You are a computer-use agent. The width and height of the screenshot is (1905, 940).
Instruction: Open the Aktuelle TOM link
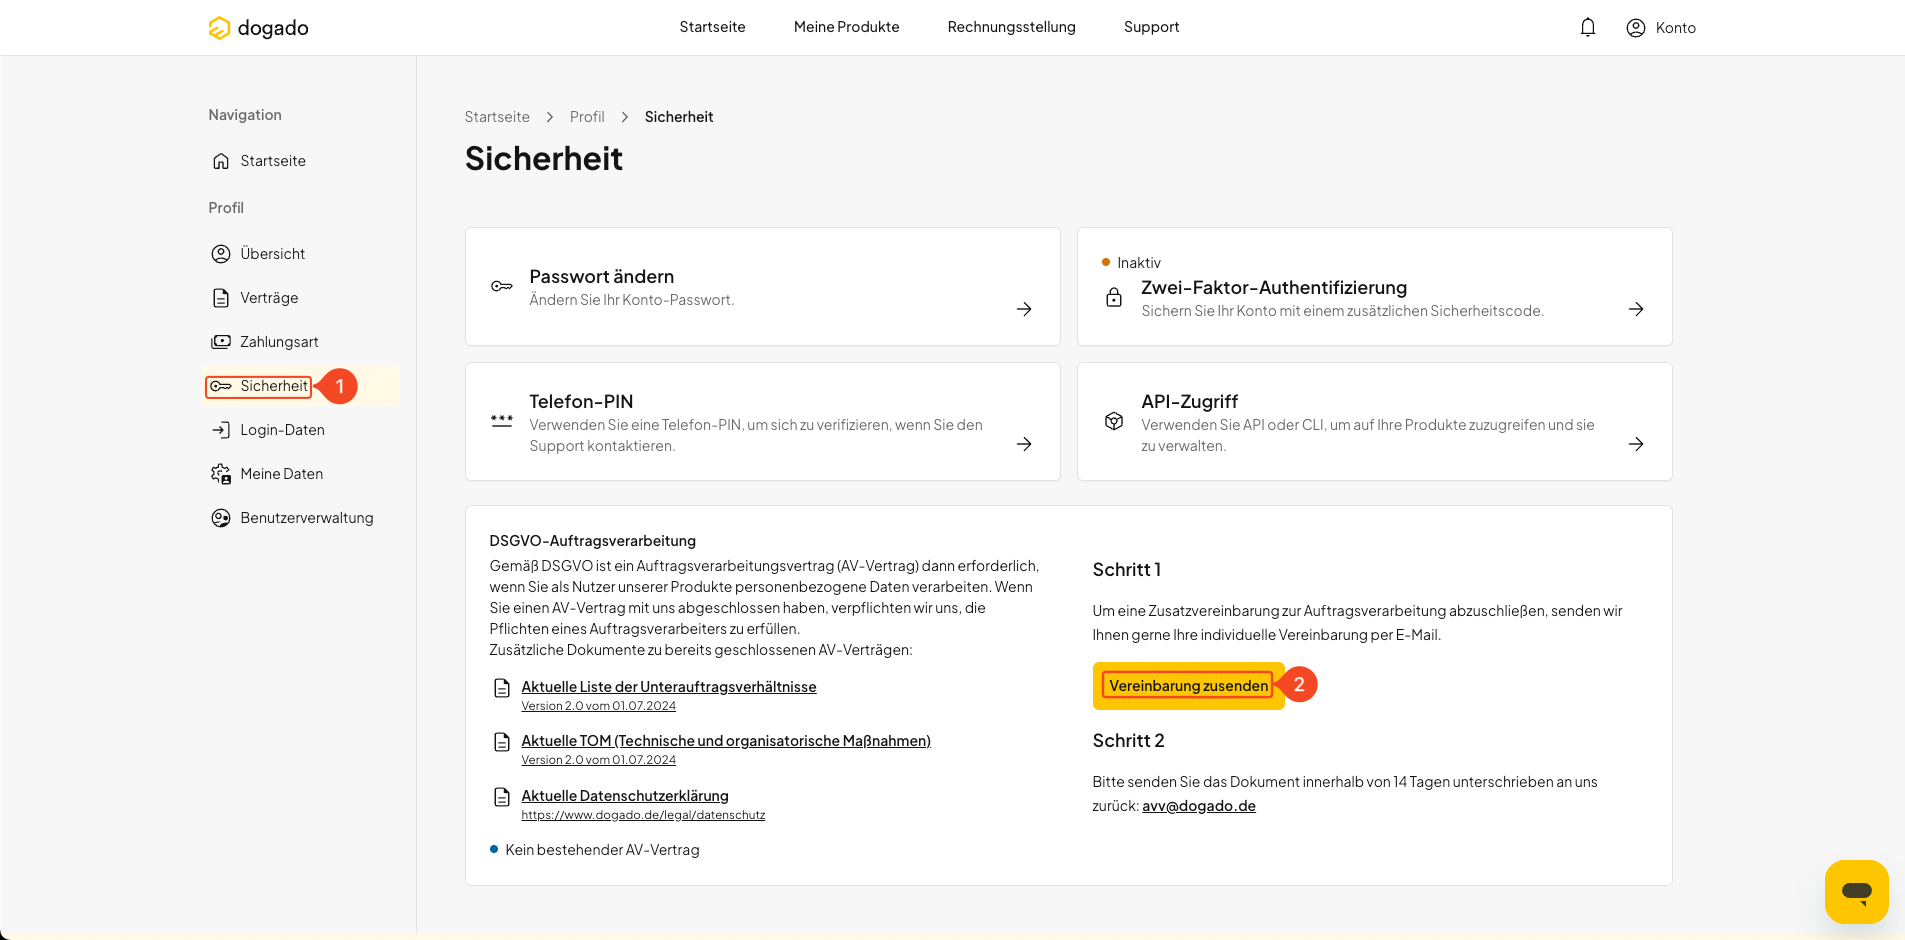point(726,741)
